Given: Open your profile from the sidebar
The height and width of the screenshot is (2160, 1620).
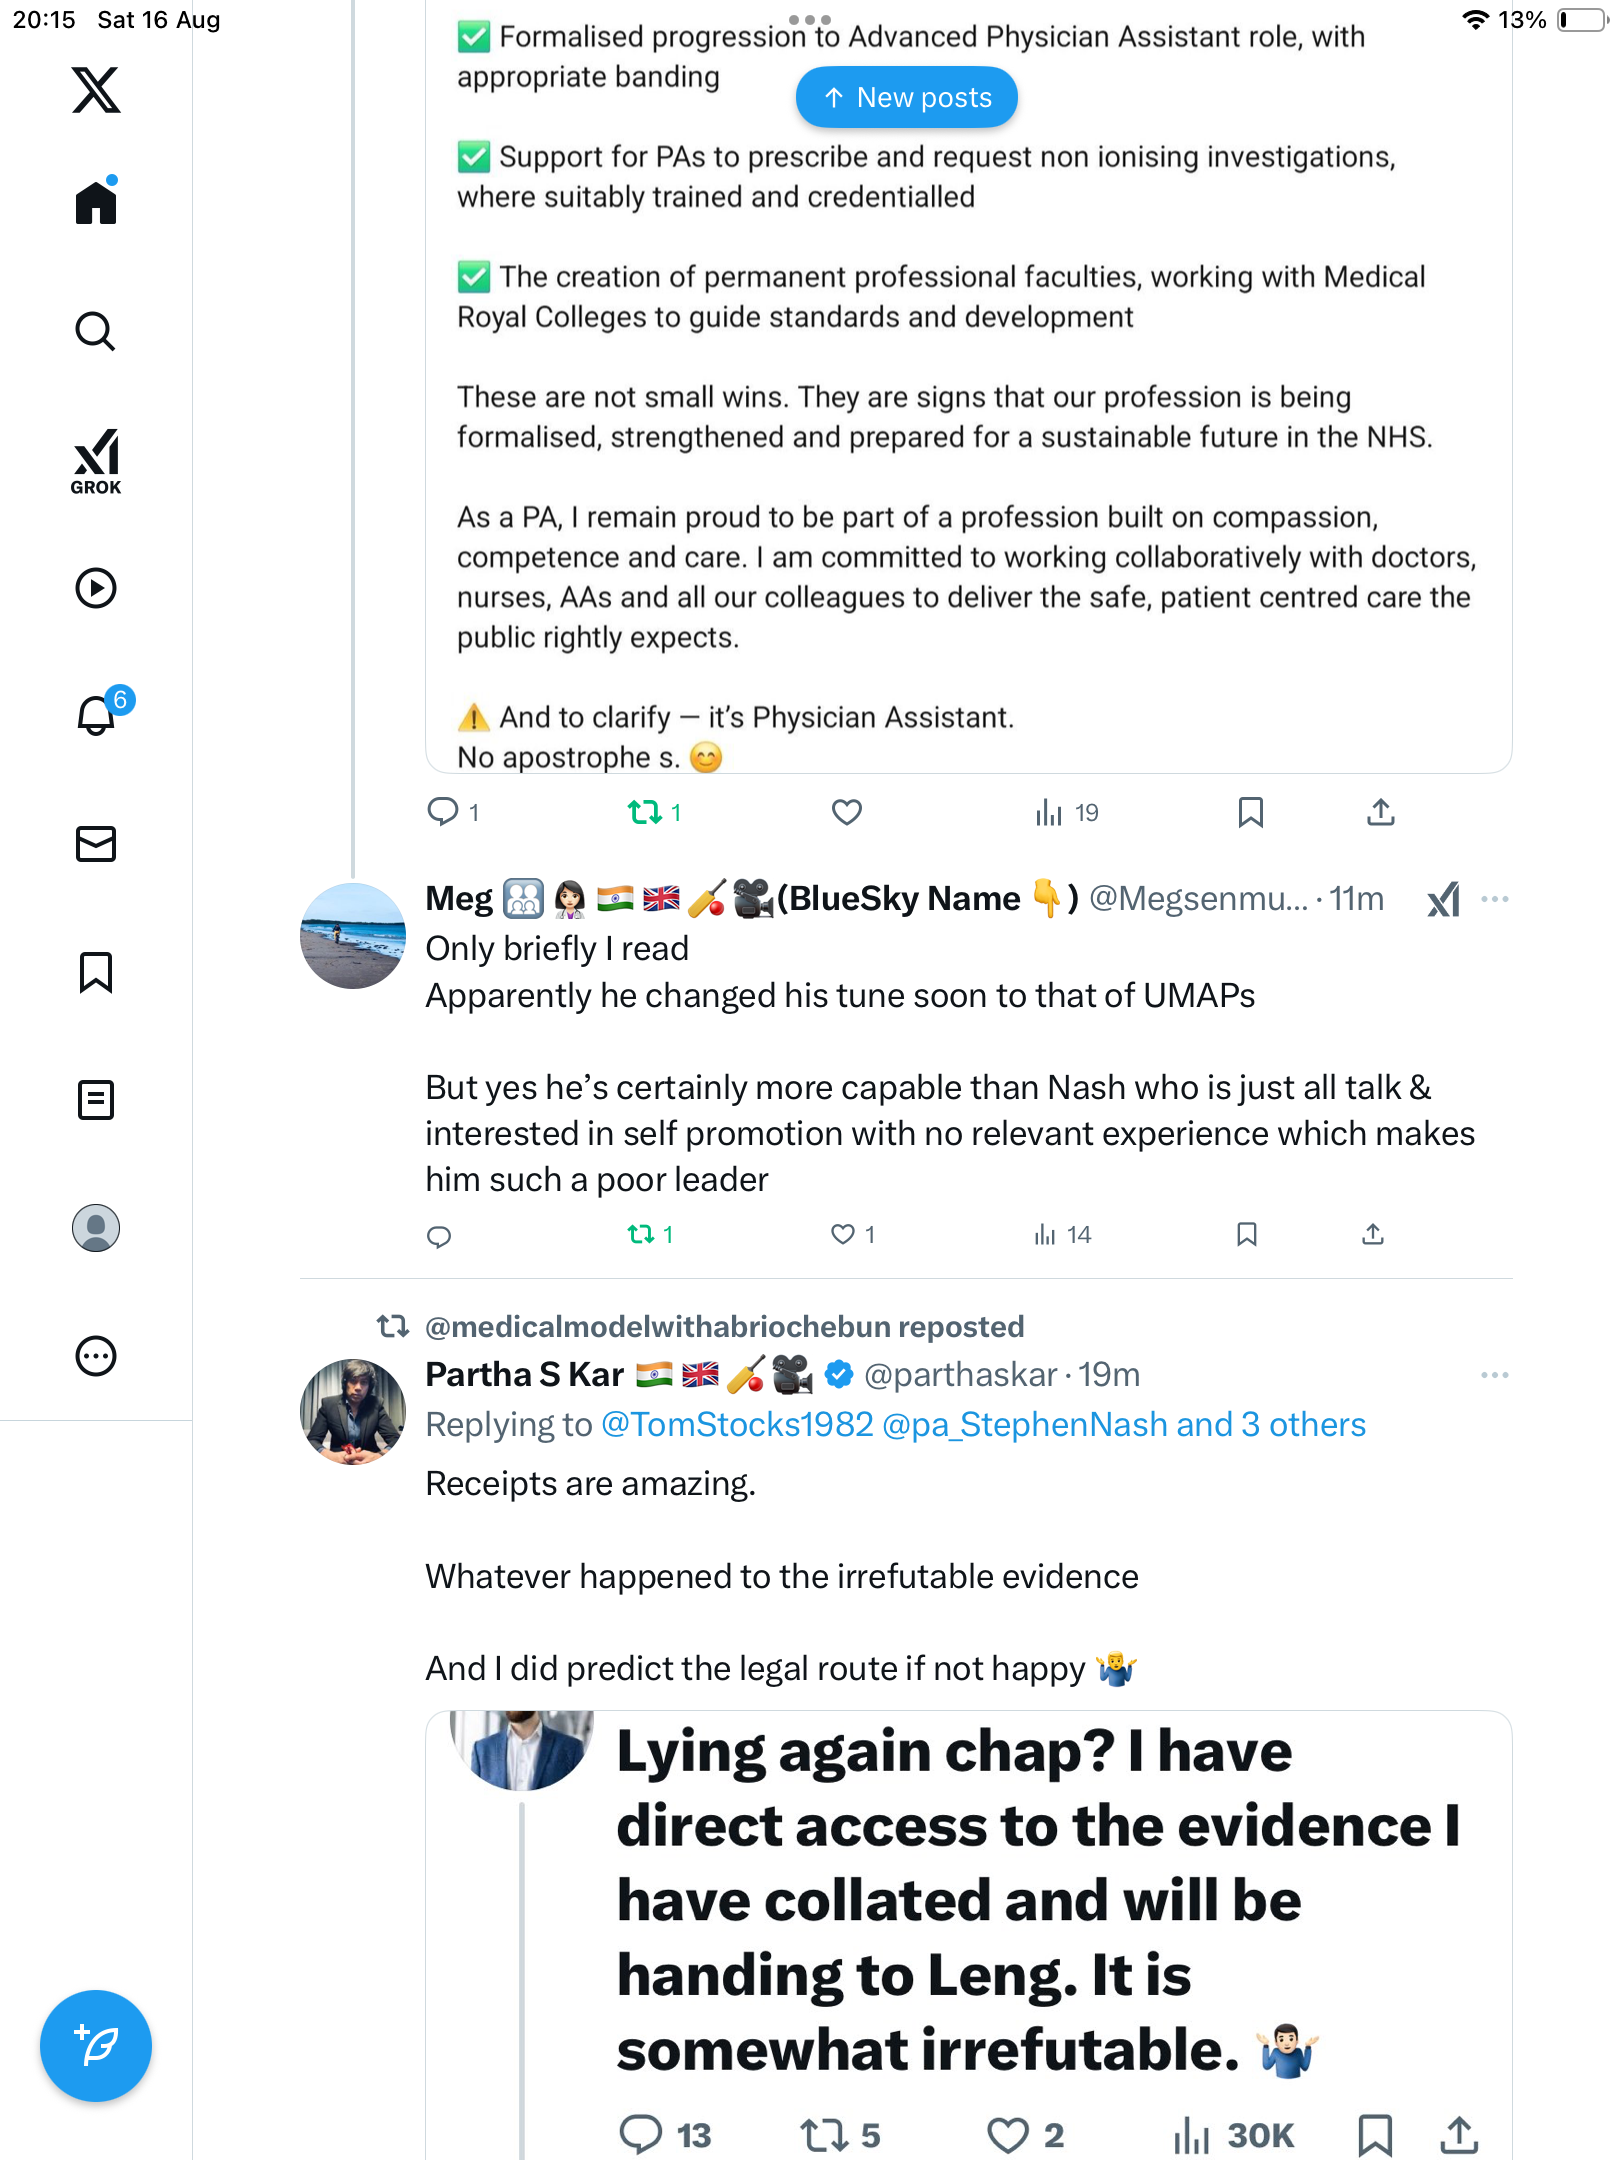Looking at the screenshot, I should pyautogui.click(x=96, y=1228).
